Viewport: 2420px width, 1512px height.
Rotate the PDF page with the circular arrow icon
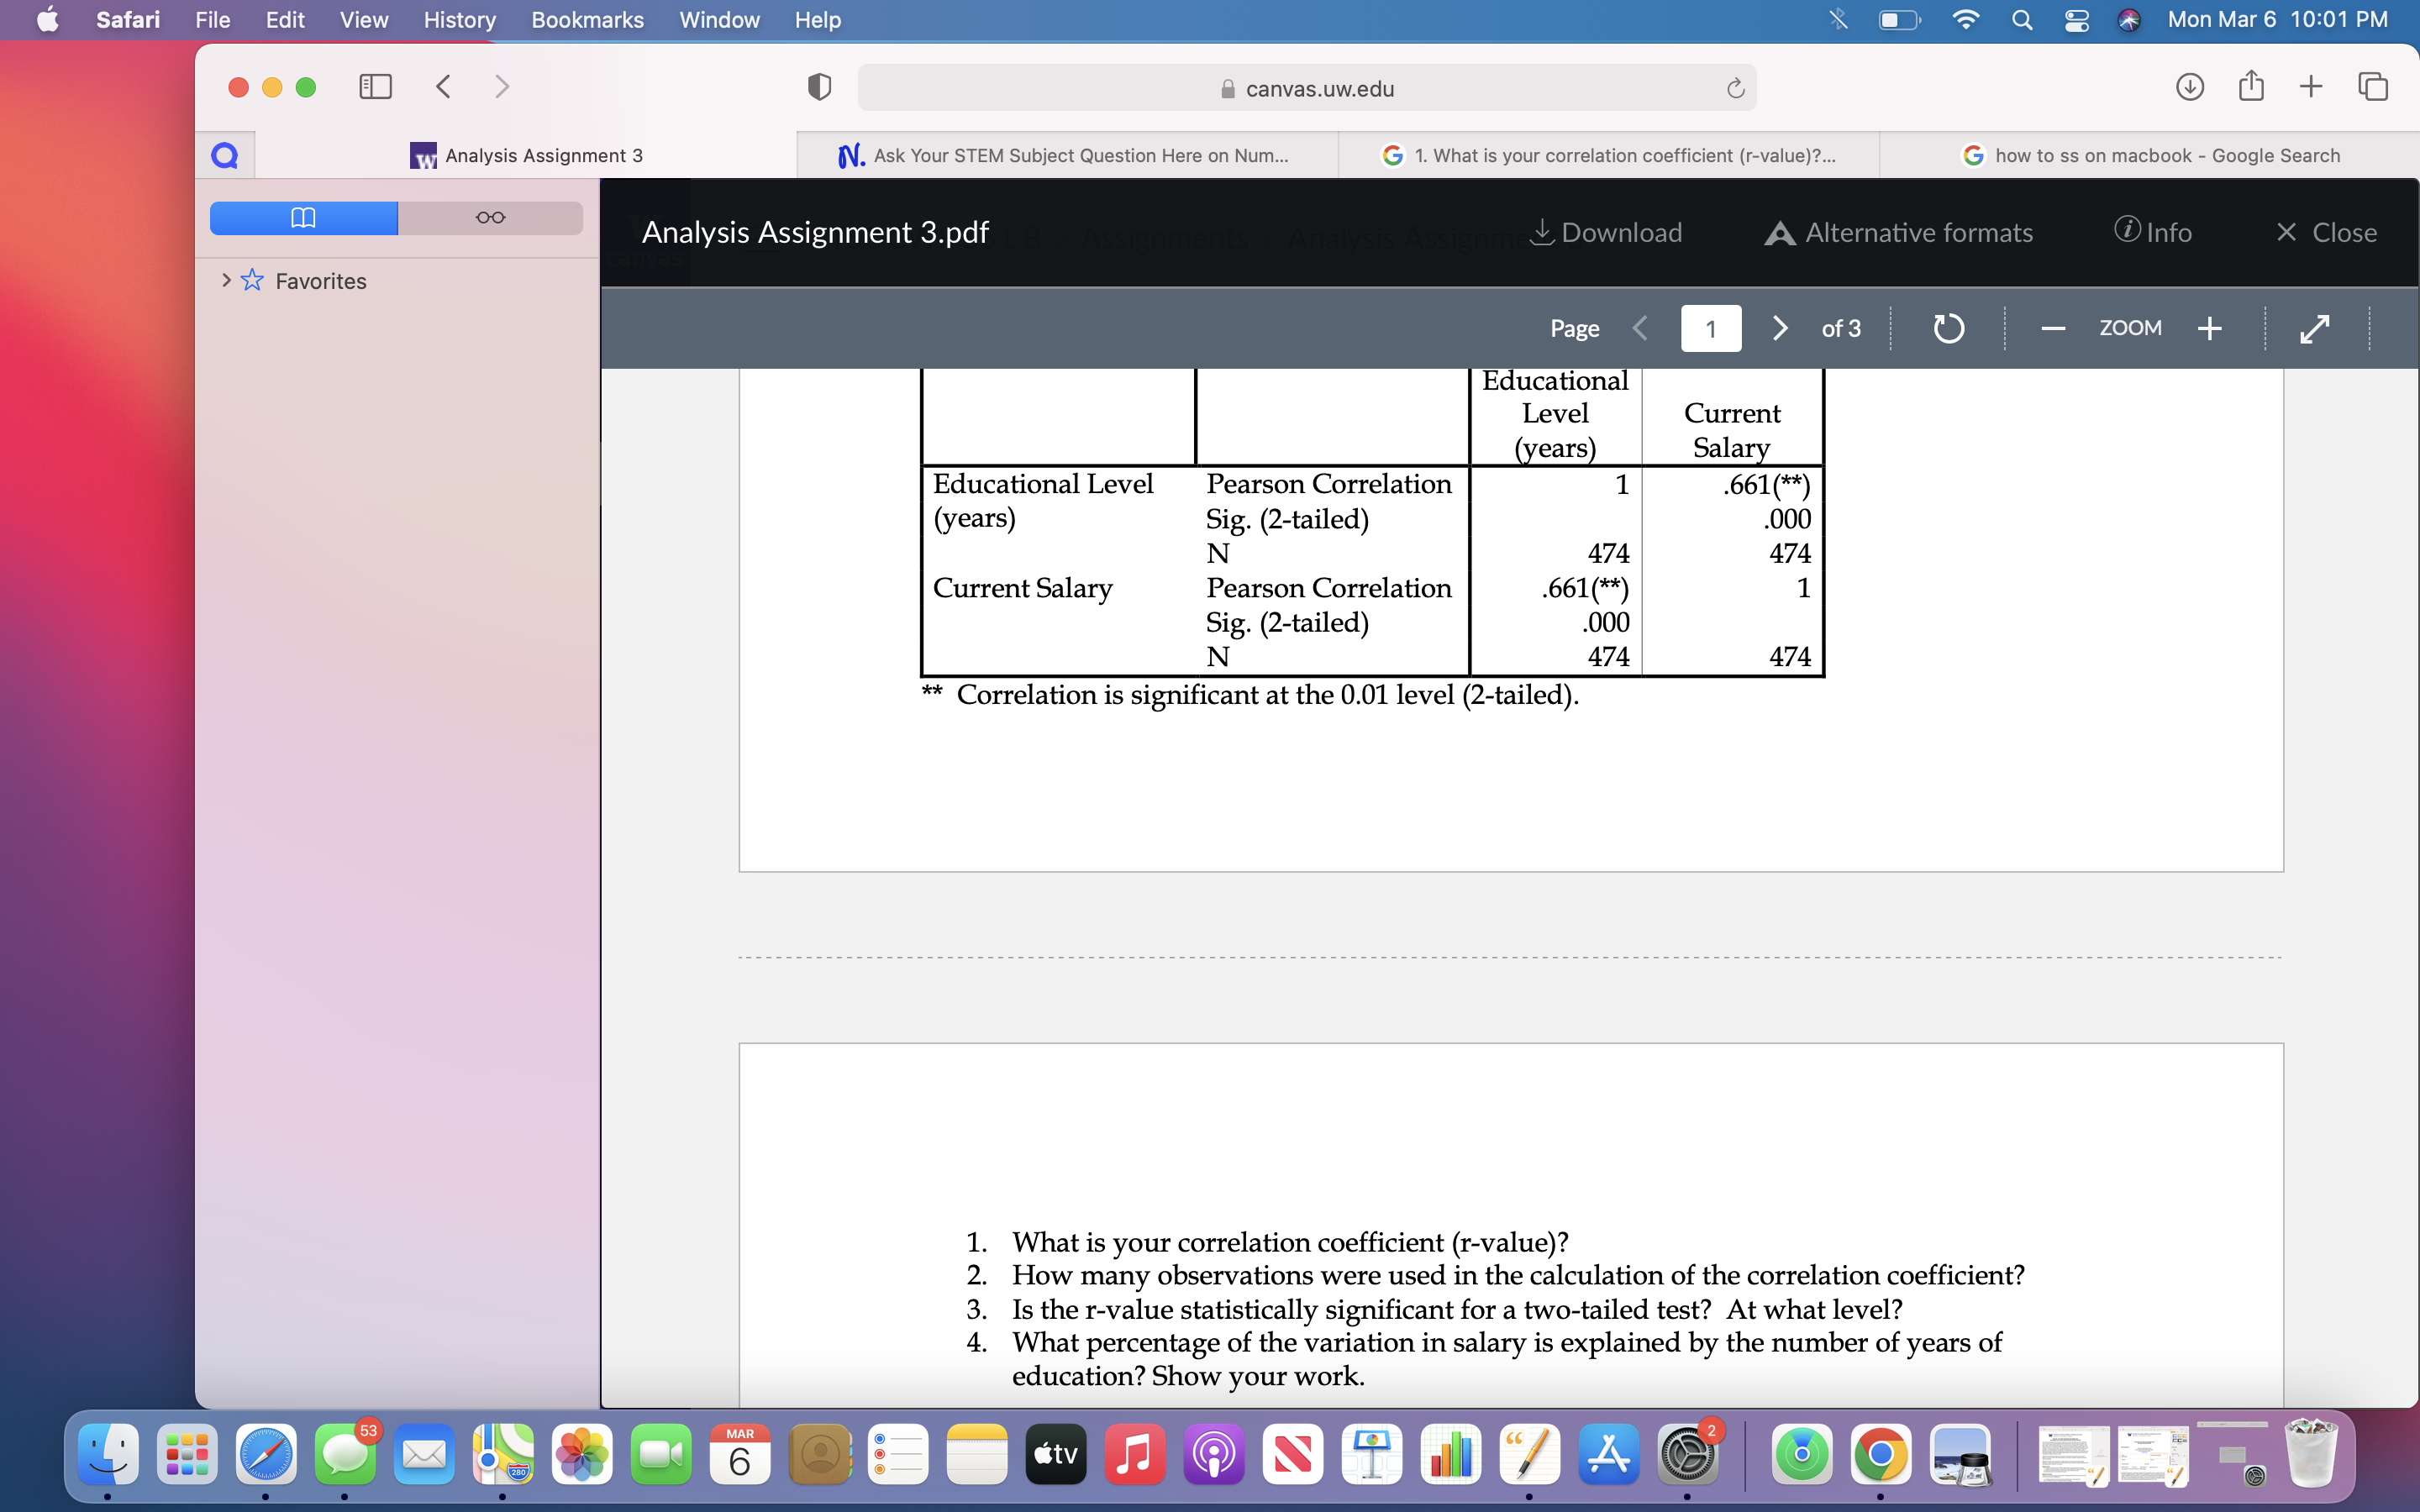coord(1949,328)
